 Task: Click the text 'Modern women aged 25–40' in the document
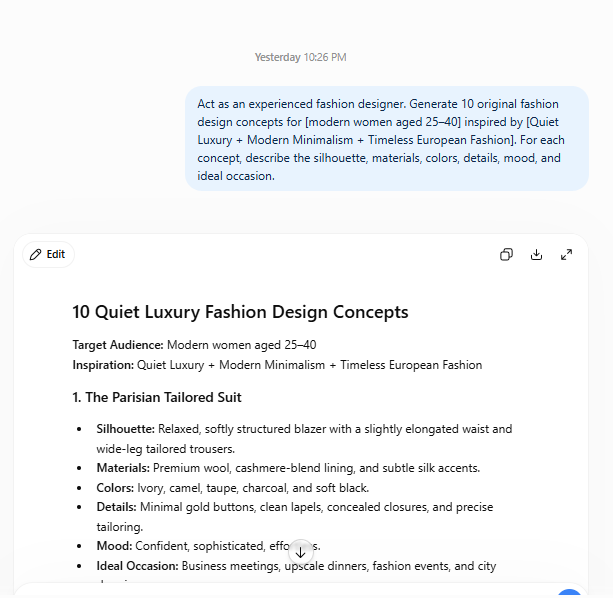[x=242, y=345]
